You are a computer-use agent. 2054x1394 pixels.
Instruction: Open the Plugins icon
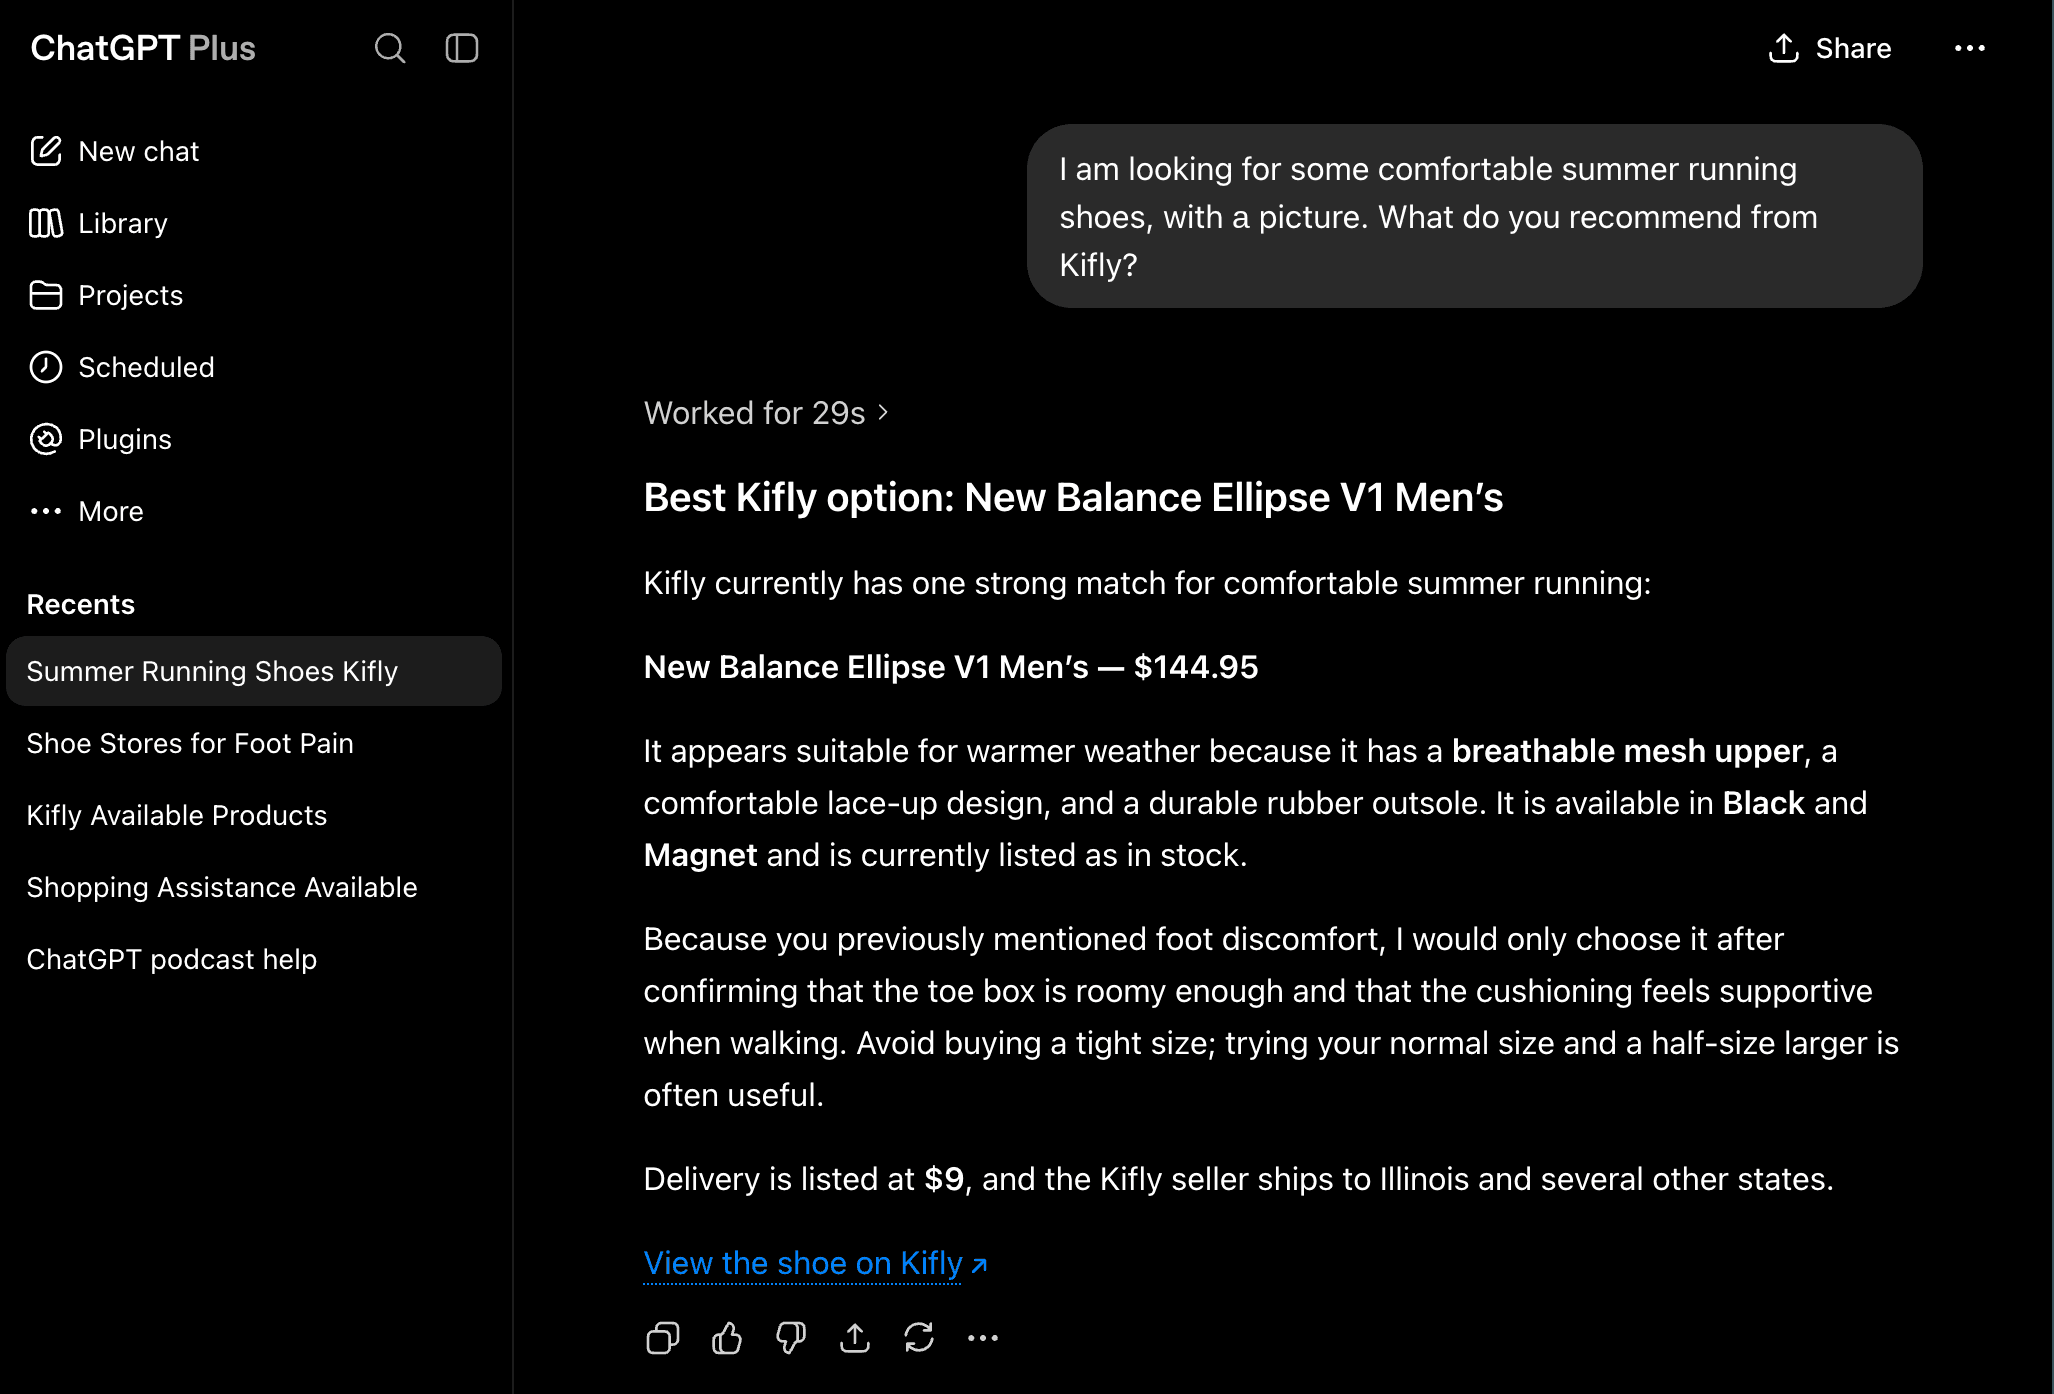click(x=46, y=439)
